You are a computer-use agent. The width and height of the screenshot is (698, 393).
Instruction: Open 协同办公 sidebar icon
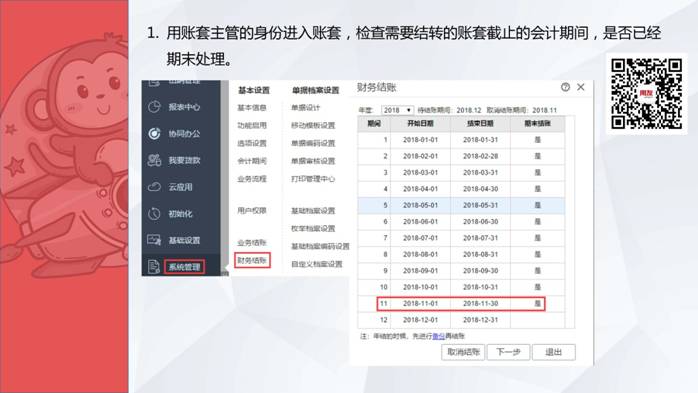point(154,134)
